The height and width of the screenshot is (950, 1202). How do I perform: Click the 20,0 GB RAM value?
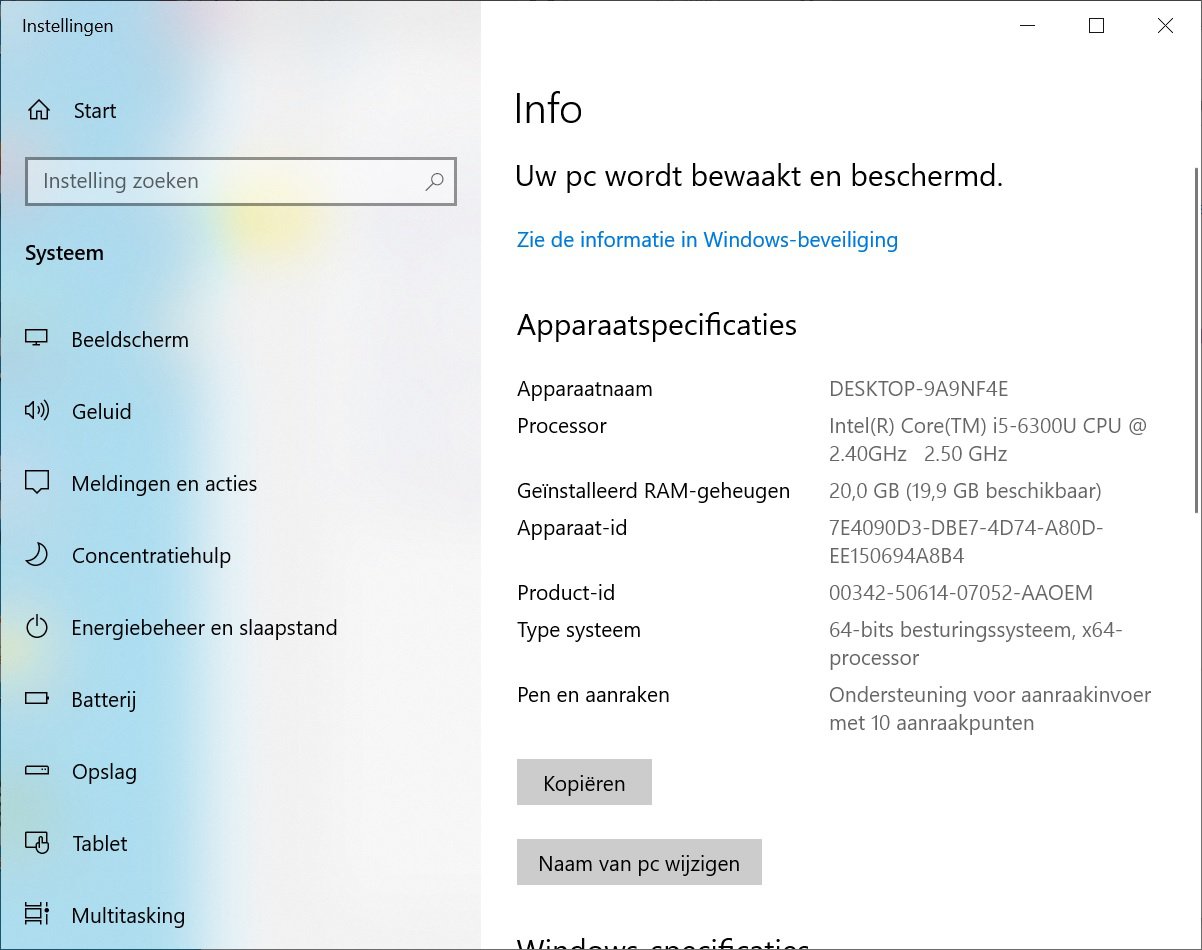pos(965,491)
